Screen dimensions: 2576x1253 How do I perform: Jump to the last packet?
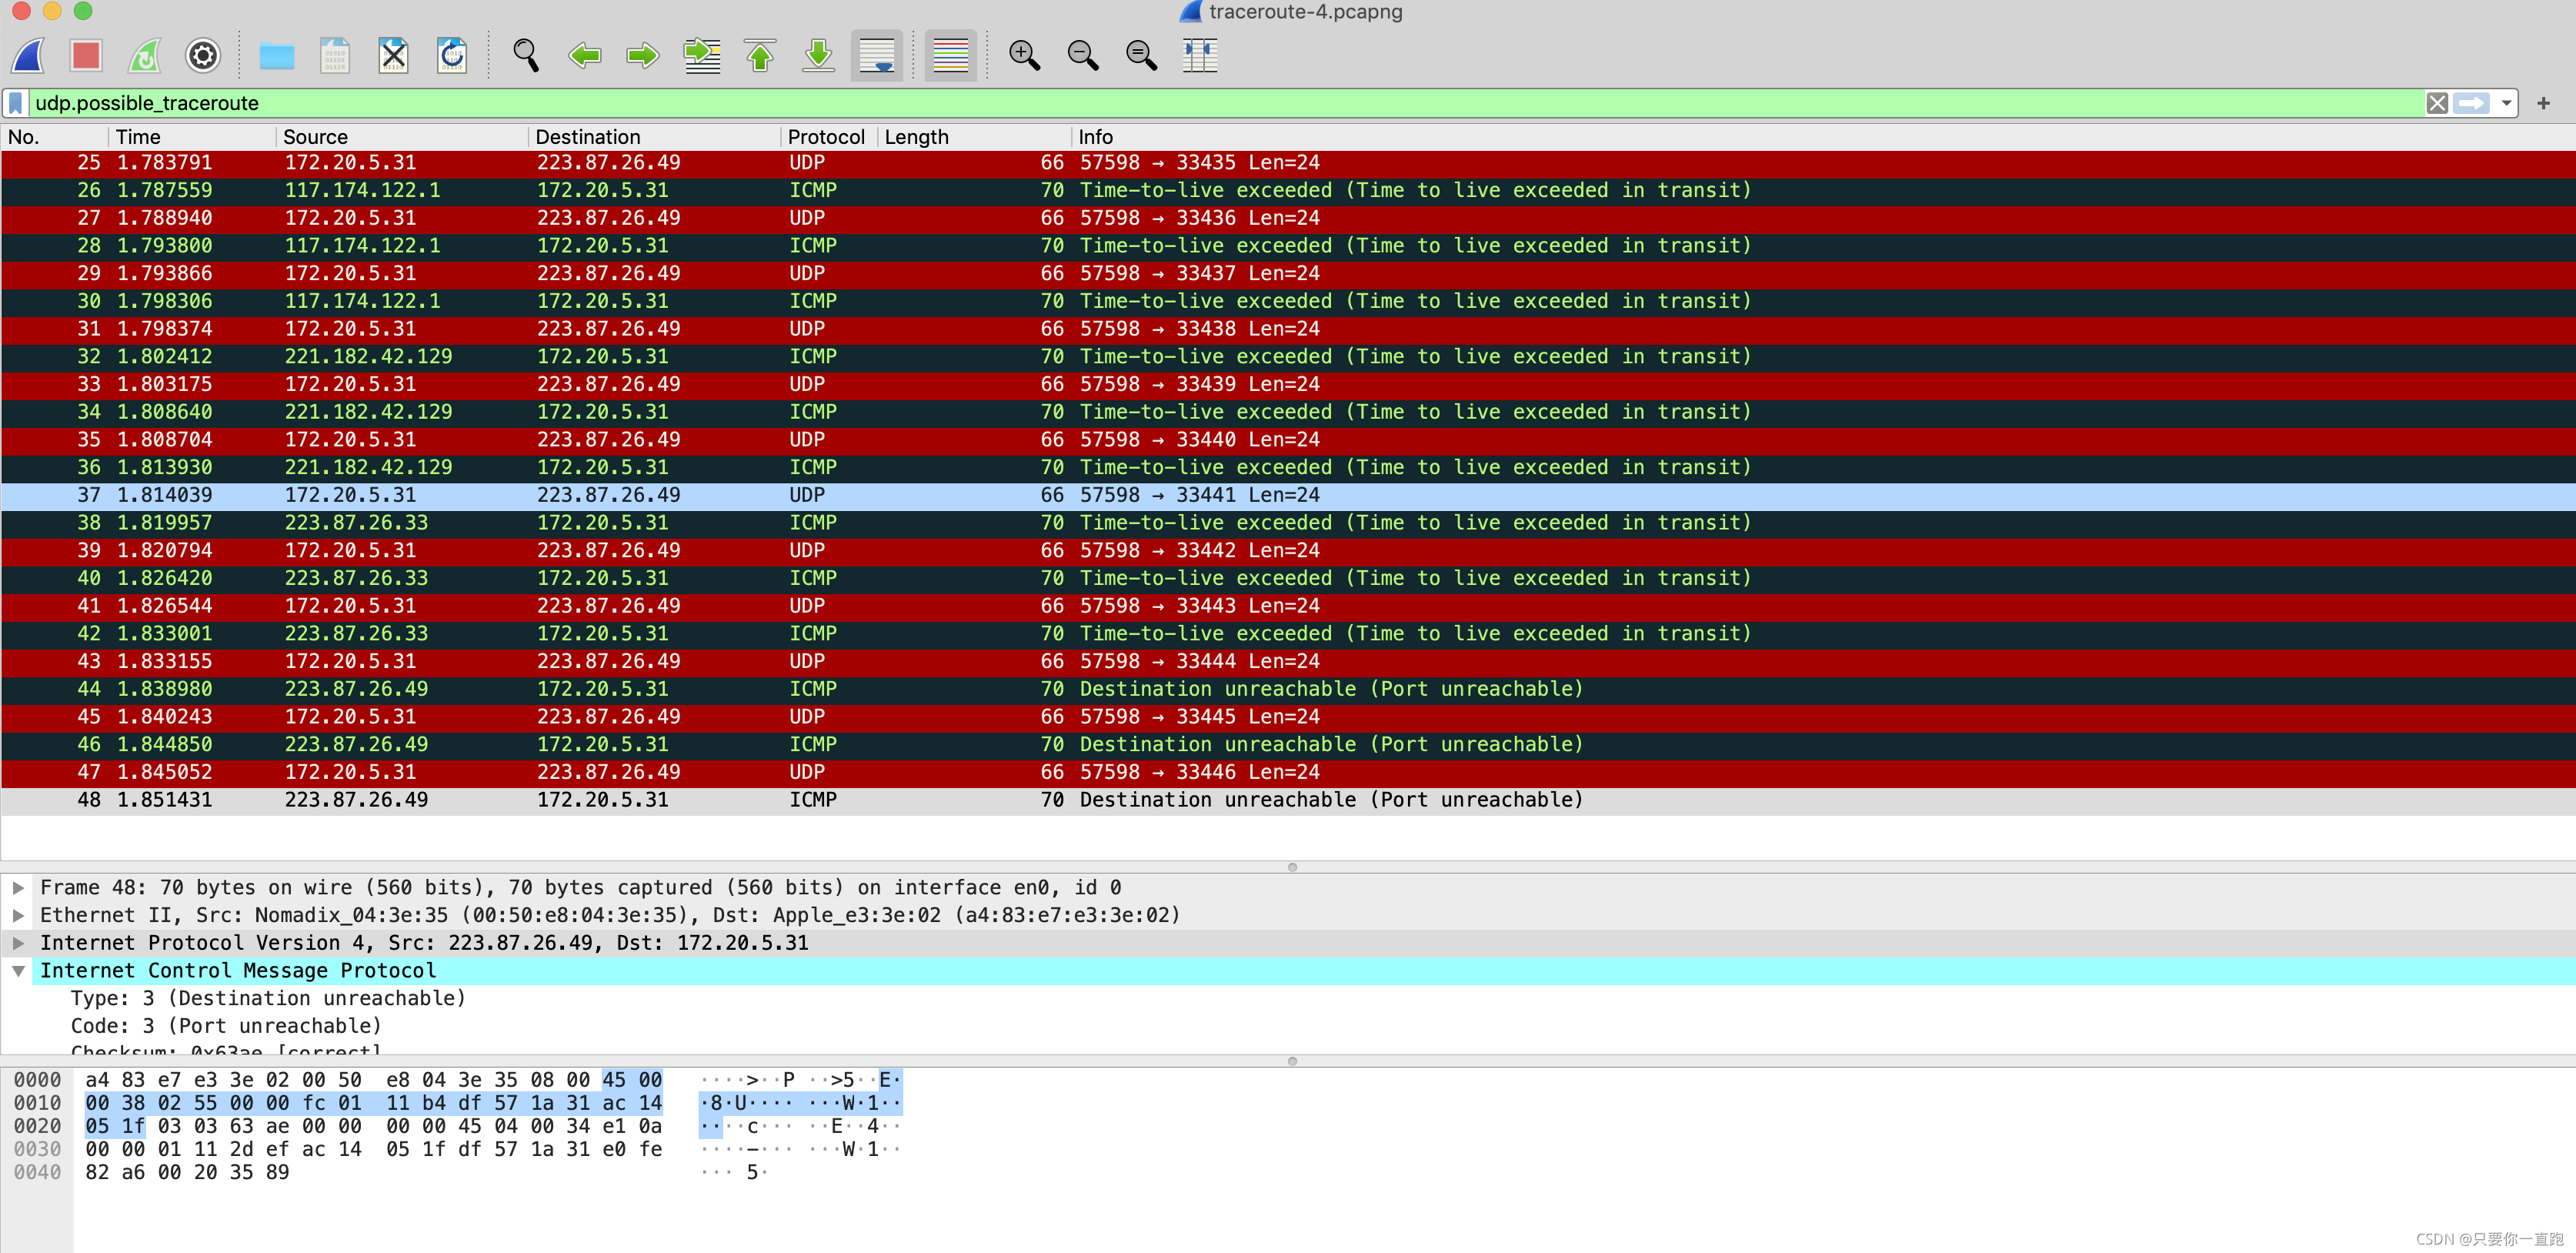coord(819,55)
